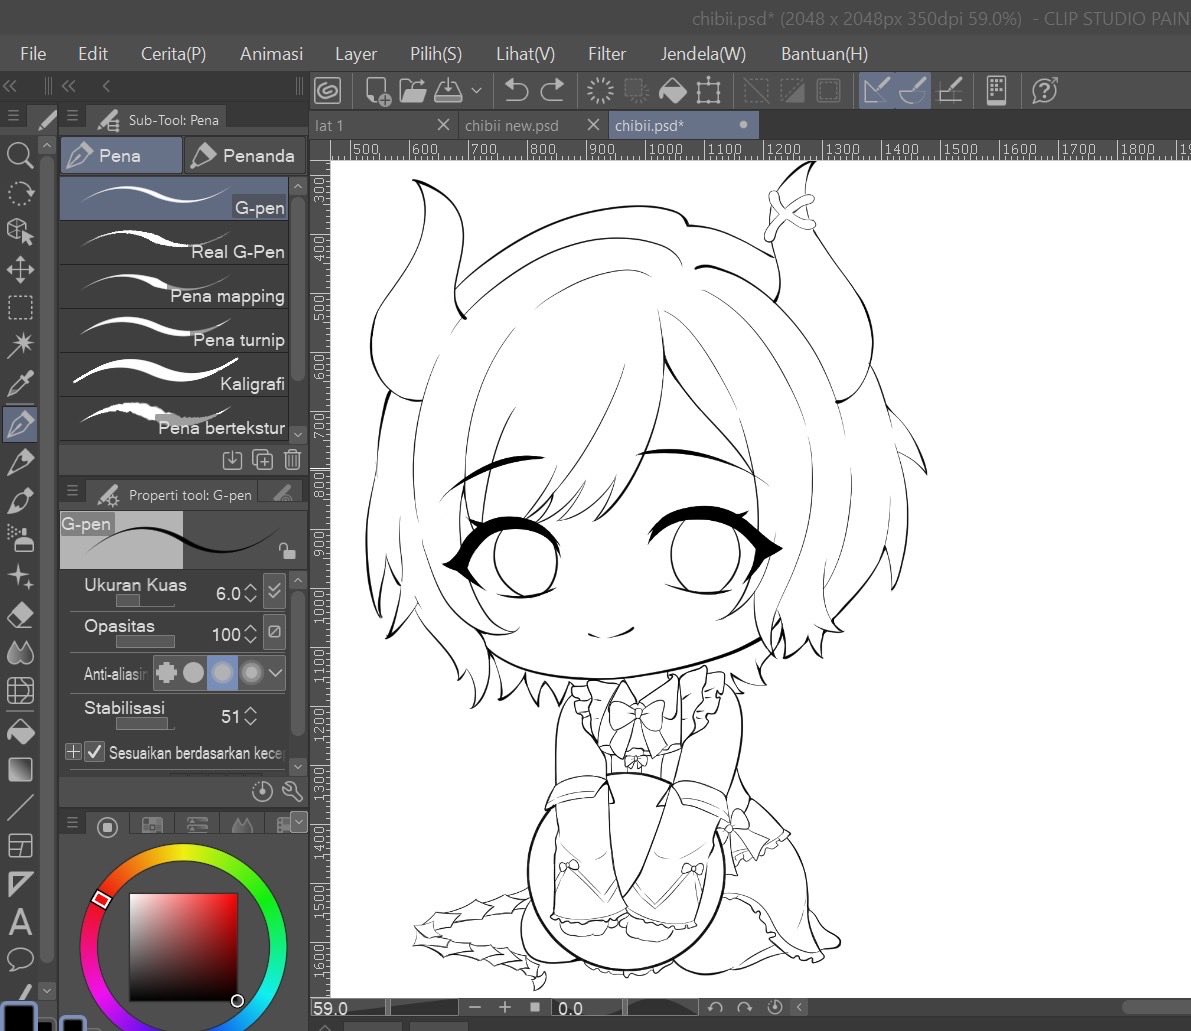Pick a color in the saturation square

tap(183, 947)
